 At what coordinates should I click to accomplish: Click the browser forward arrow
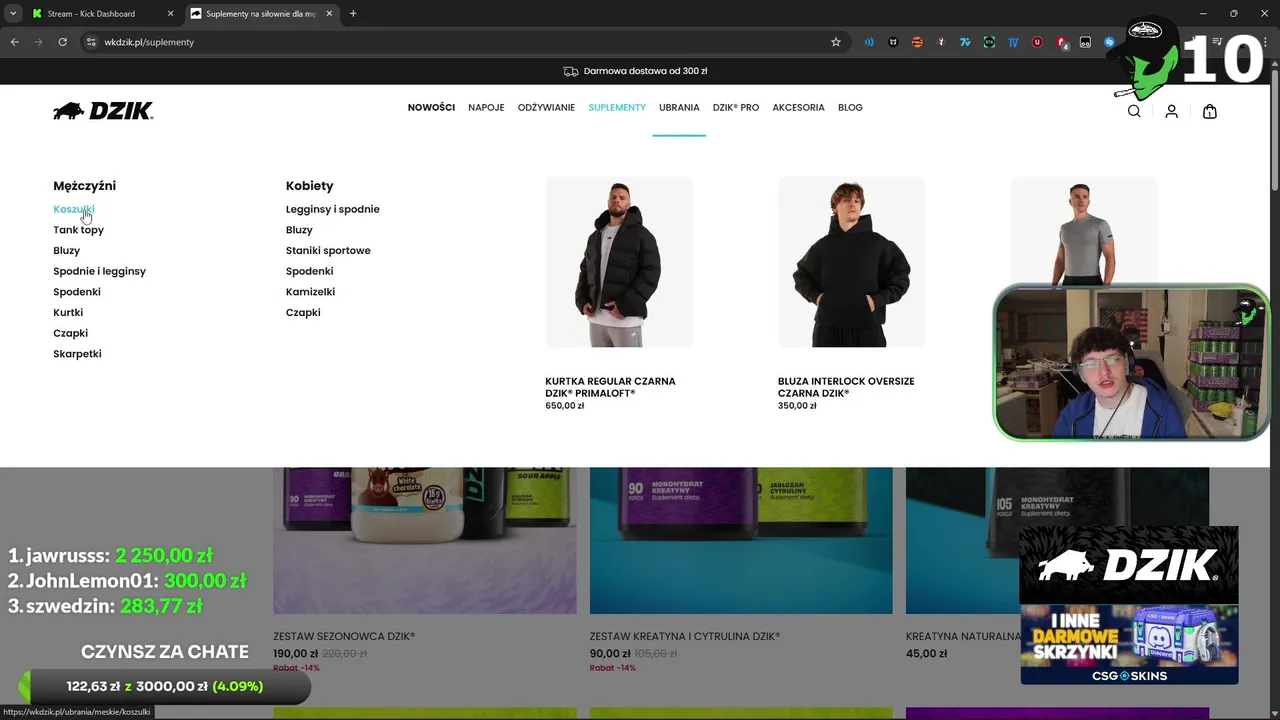coord(38,42)
